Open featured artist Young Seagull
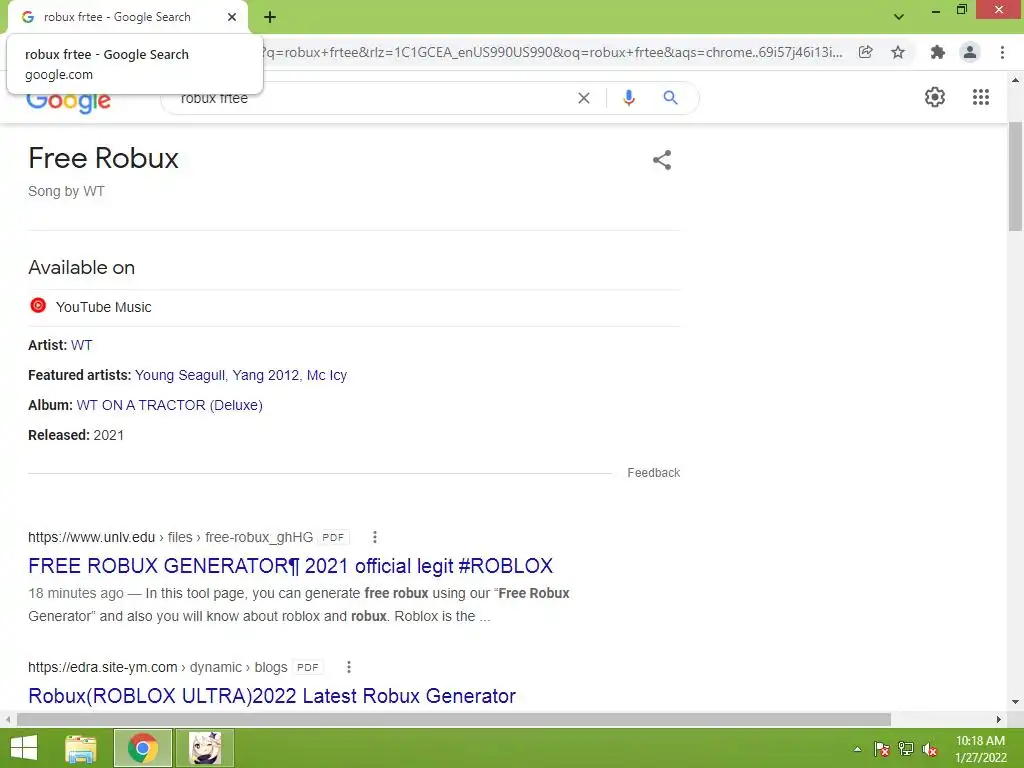 [x=180, y=376]
